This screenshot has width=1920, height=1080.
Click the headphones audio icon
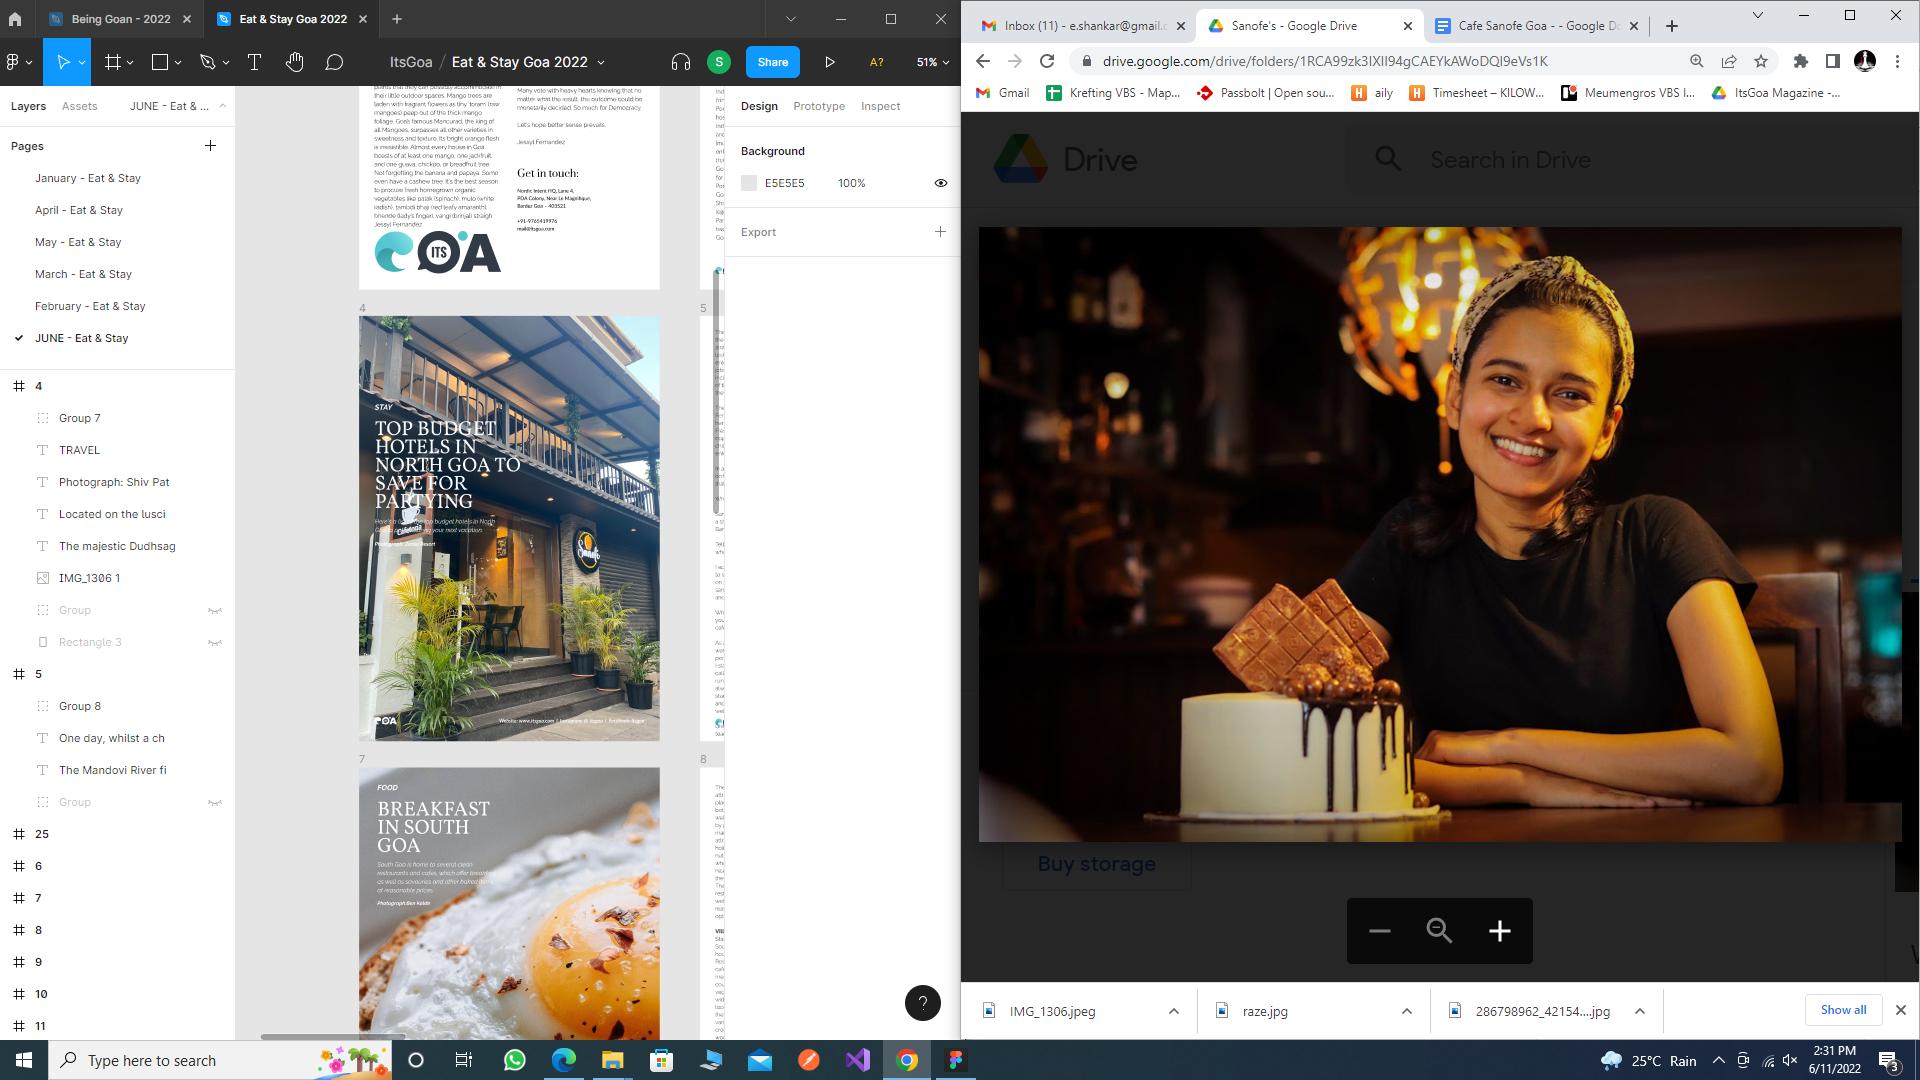click(x=681, y=62)
